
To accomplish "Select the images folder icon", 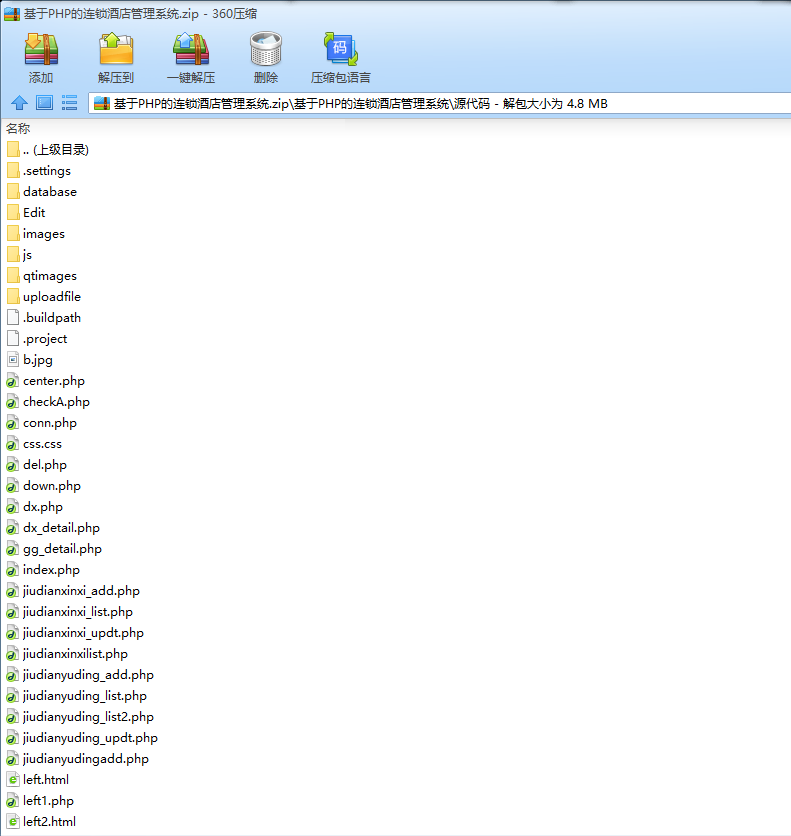I will [x=13, y=234].
